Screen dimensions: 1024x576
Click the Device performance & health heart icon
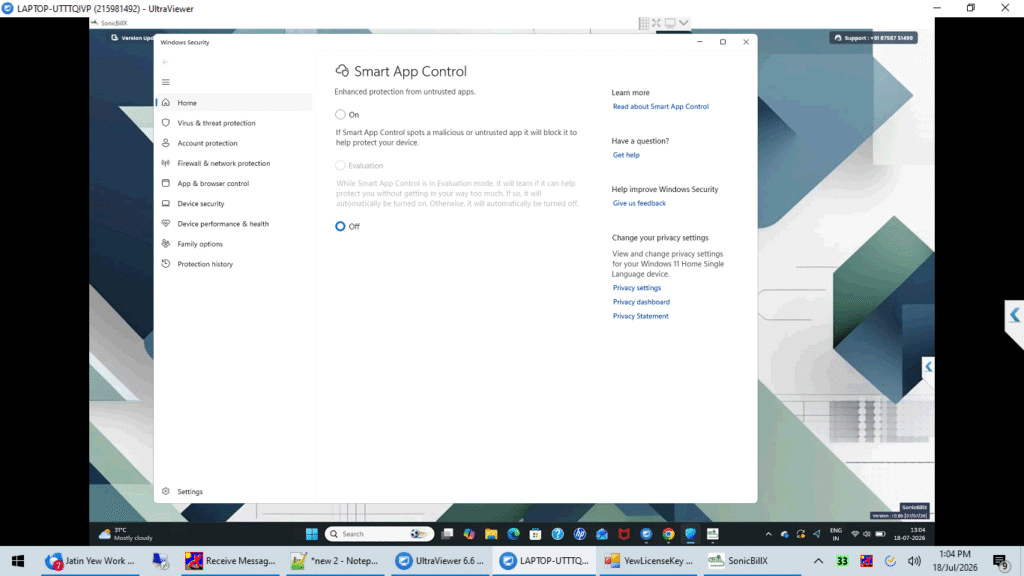[166, 223]
